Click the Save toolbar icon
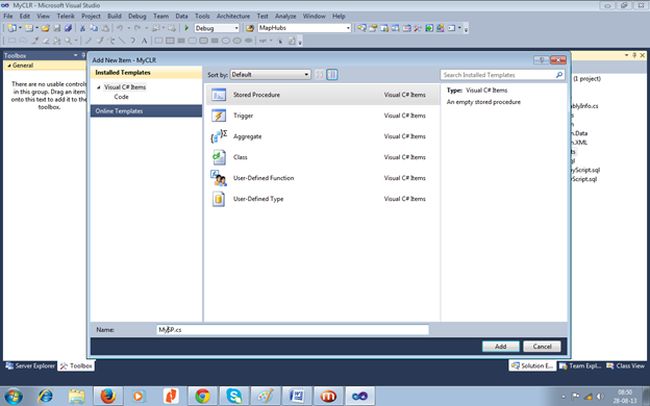The height and width of the screenshot is (406, 650). click(57, 28)
